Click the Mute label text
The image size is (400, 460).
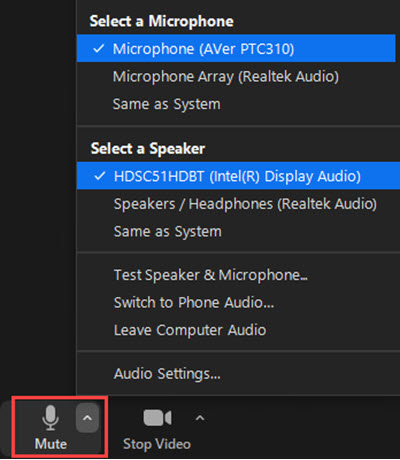point(51,444)
